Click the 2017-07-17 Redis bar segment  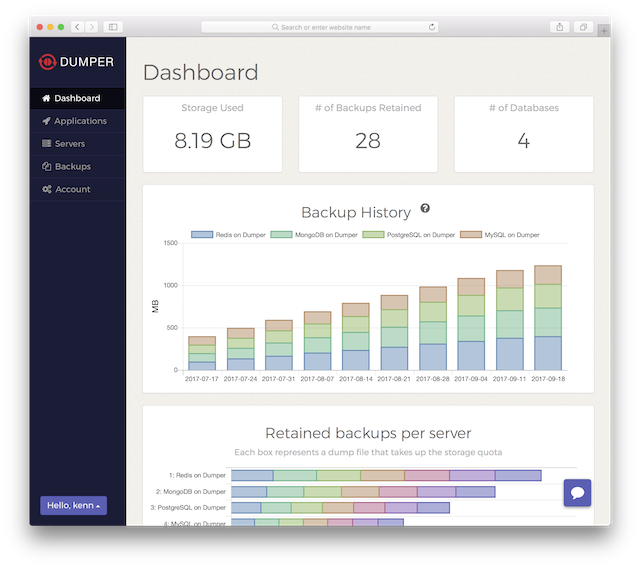202,366
